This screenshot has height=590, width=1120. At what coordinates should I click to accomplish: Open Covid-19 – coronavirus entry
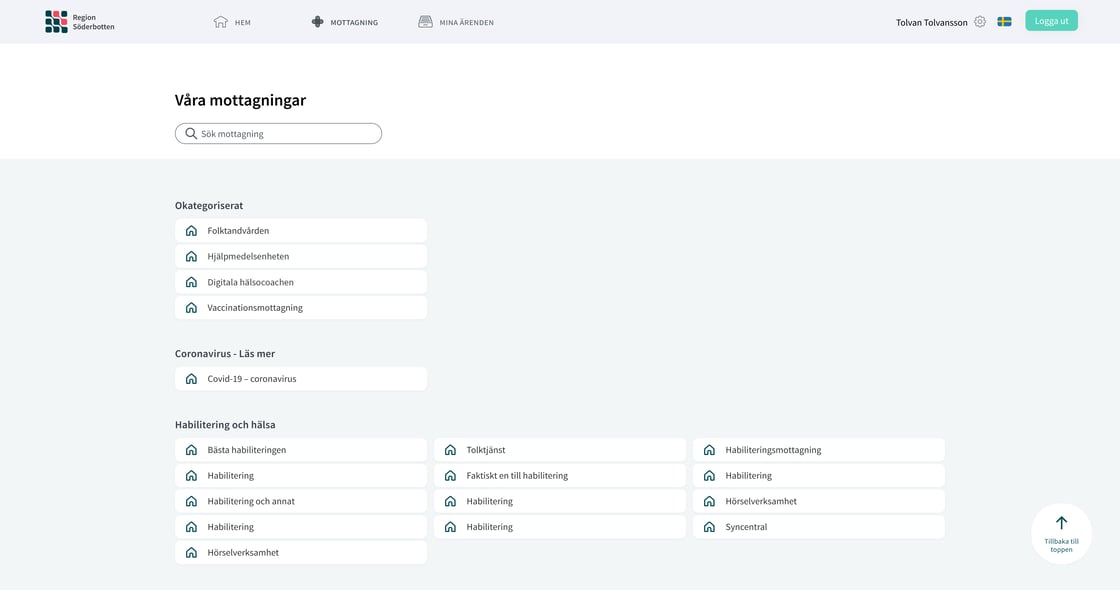[x=301, y=379]
